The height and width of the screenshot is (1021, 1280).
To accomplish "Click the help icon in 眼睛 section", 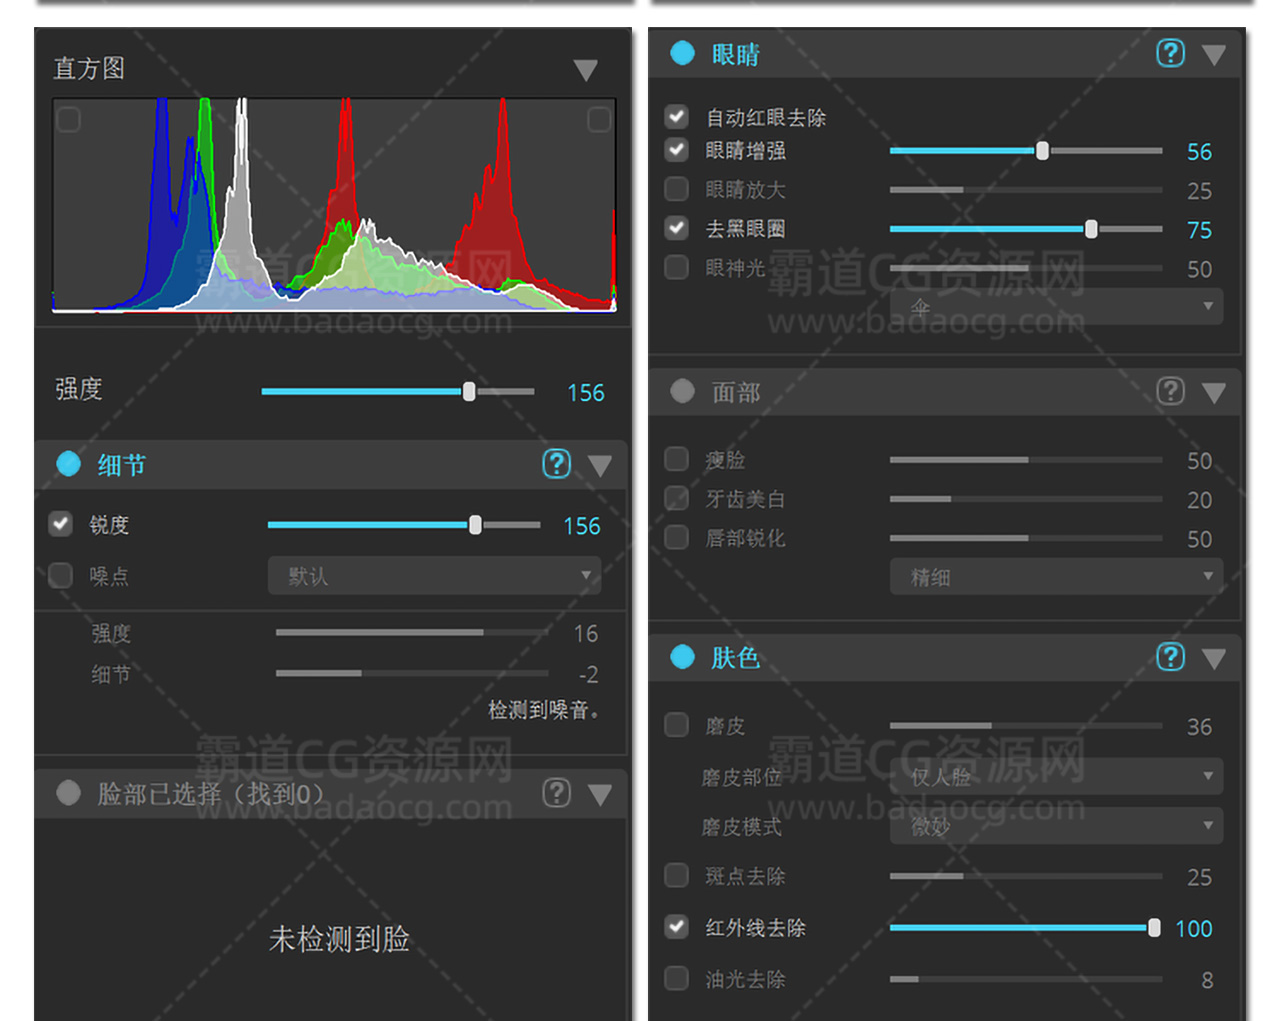I will click(x=1170, y=53).
